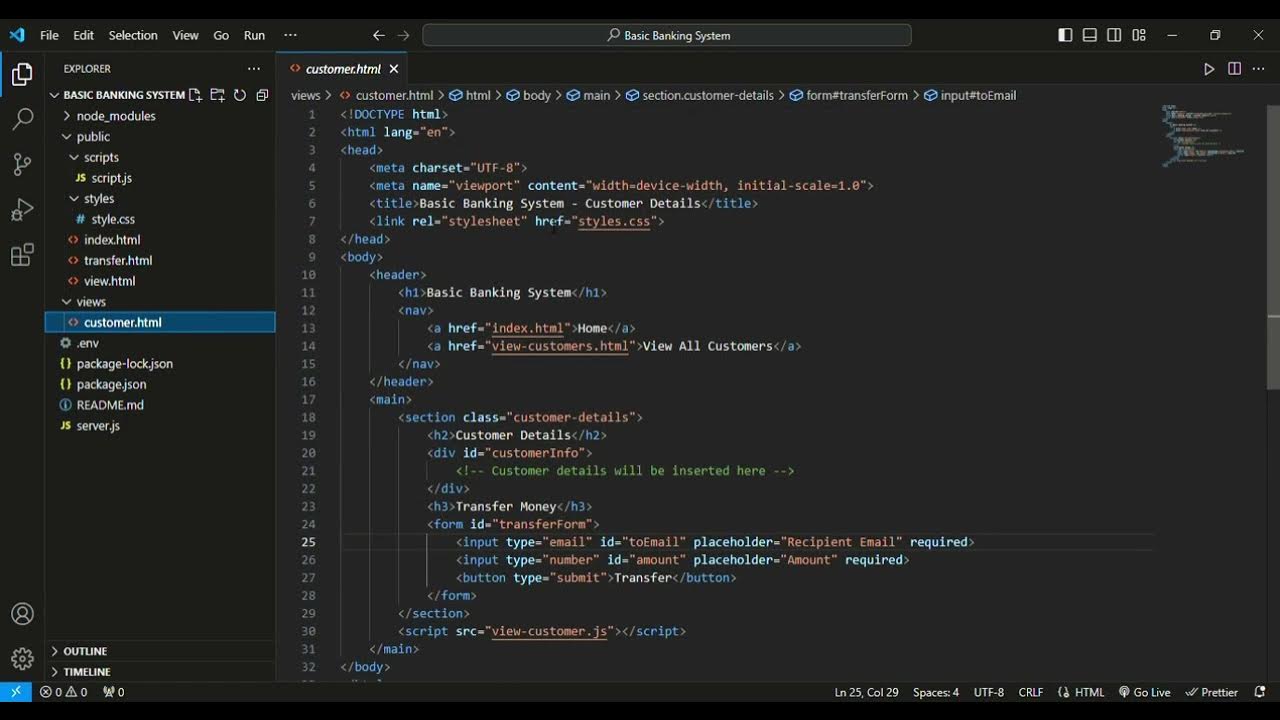The image size is (1280, 720).
Task: Expand the TIMELINE section
Action: [x=160, y=672]
